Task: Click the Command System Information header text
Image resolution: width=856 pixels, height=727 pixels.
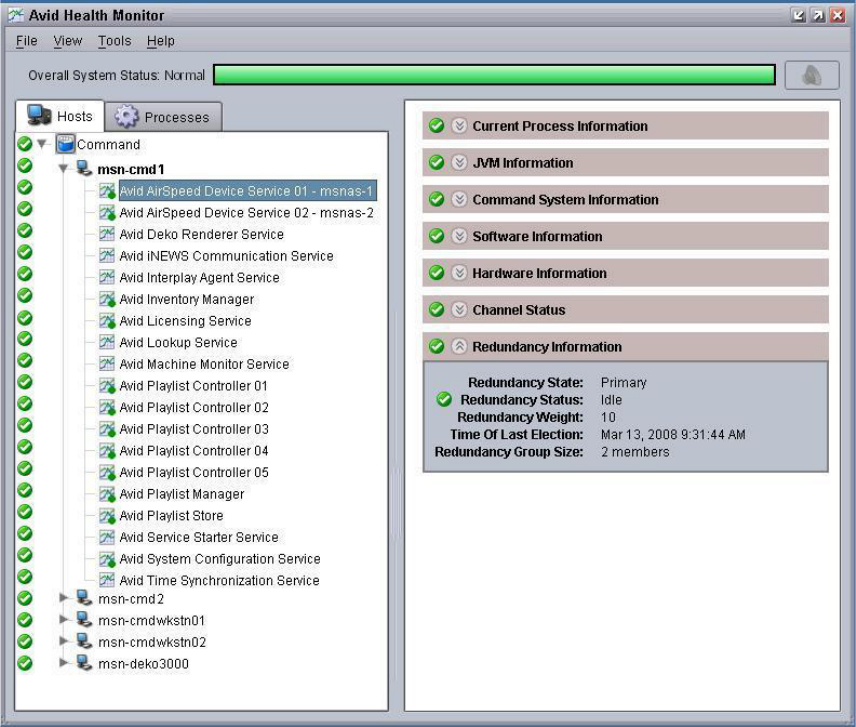Action: pyautogui.click(x=565, y=200)
